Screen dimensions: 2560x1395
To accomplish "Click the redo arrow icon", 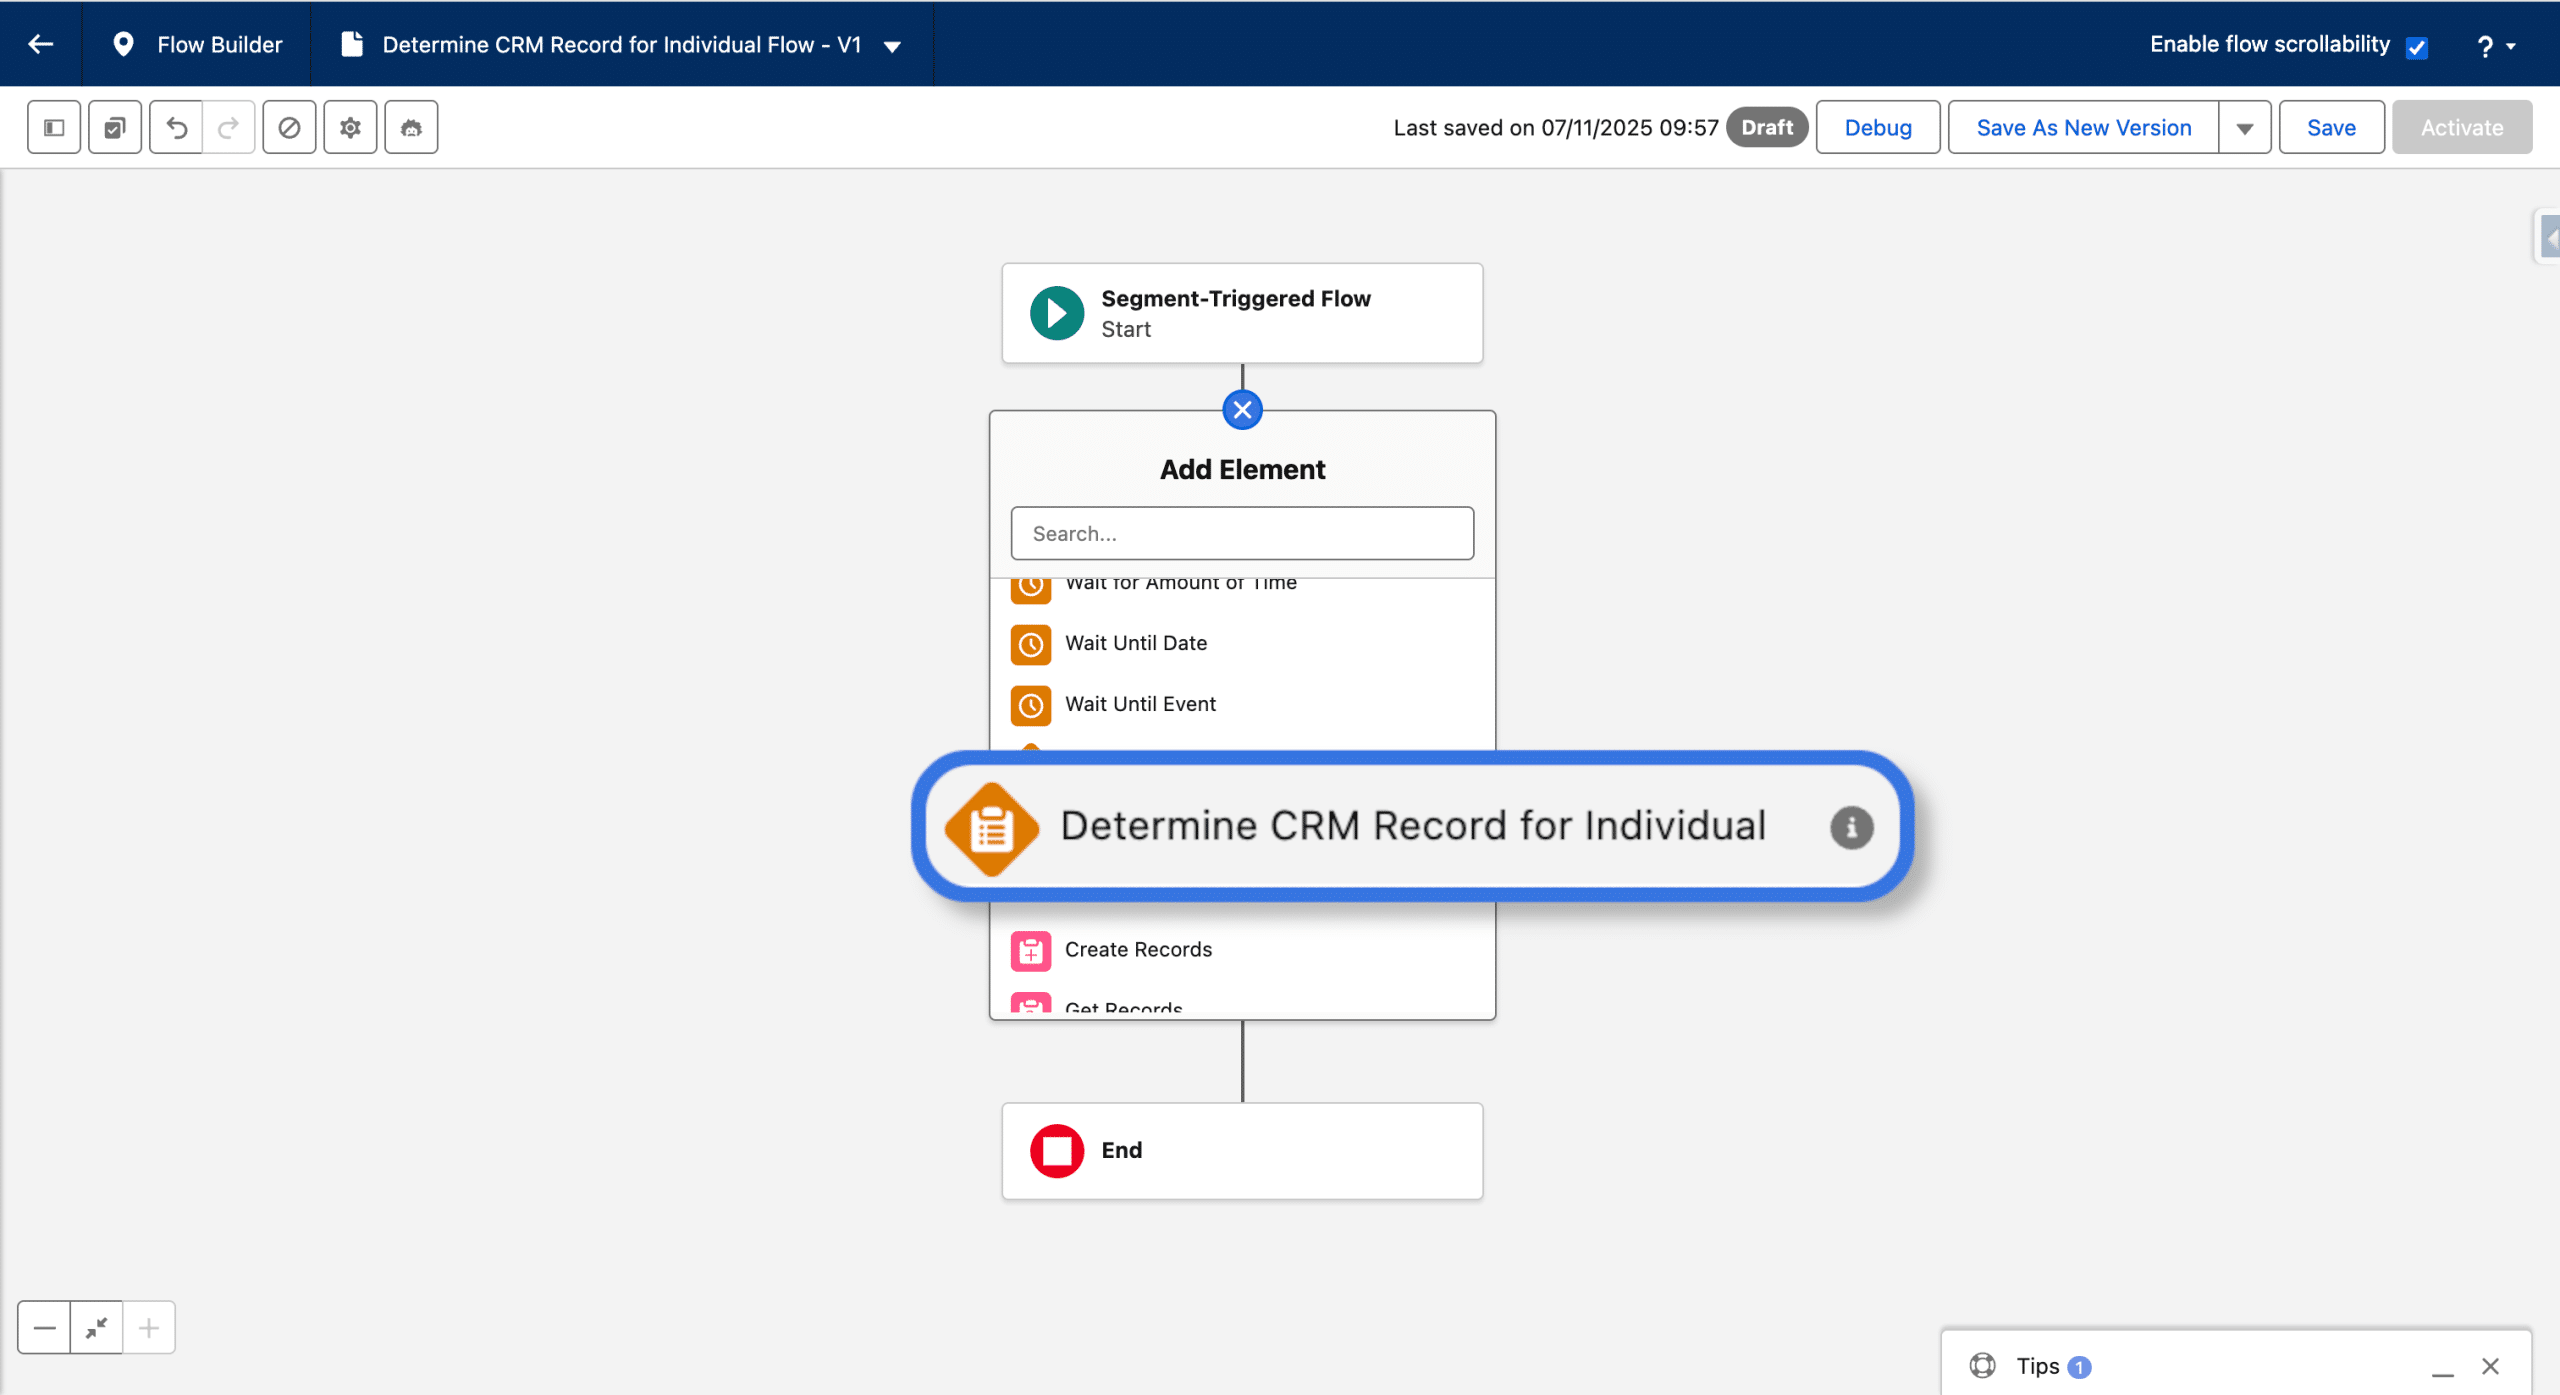I will [229, 127].
